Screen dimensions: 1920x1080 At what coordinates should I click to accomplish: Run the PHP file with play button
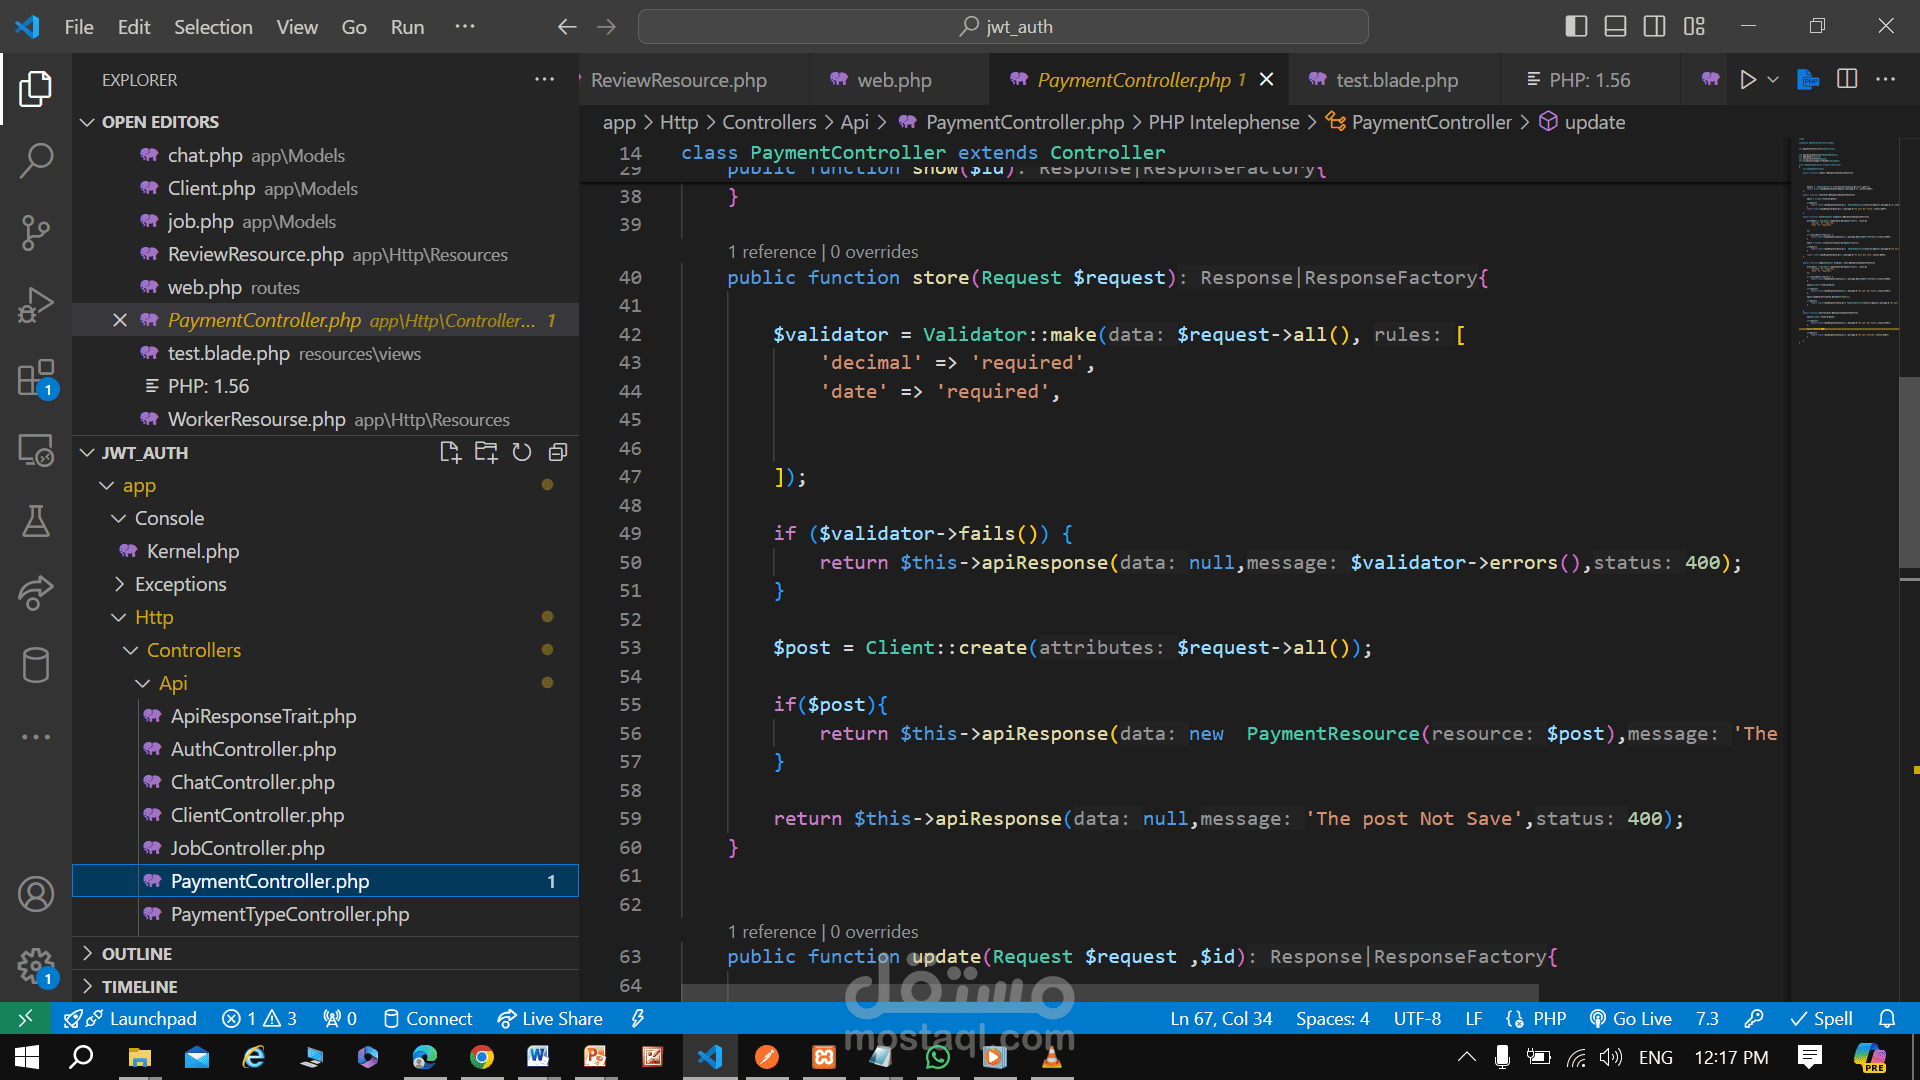tap(1748, 80)
